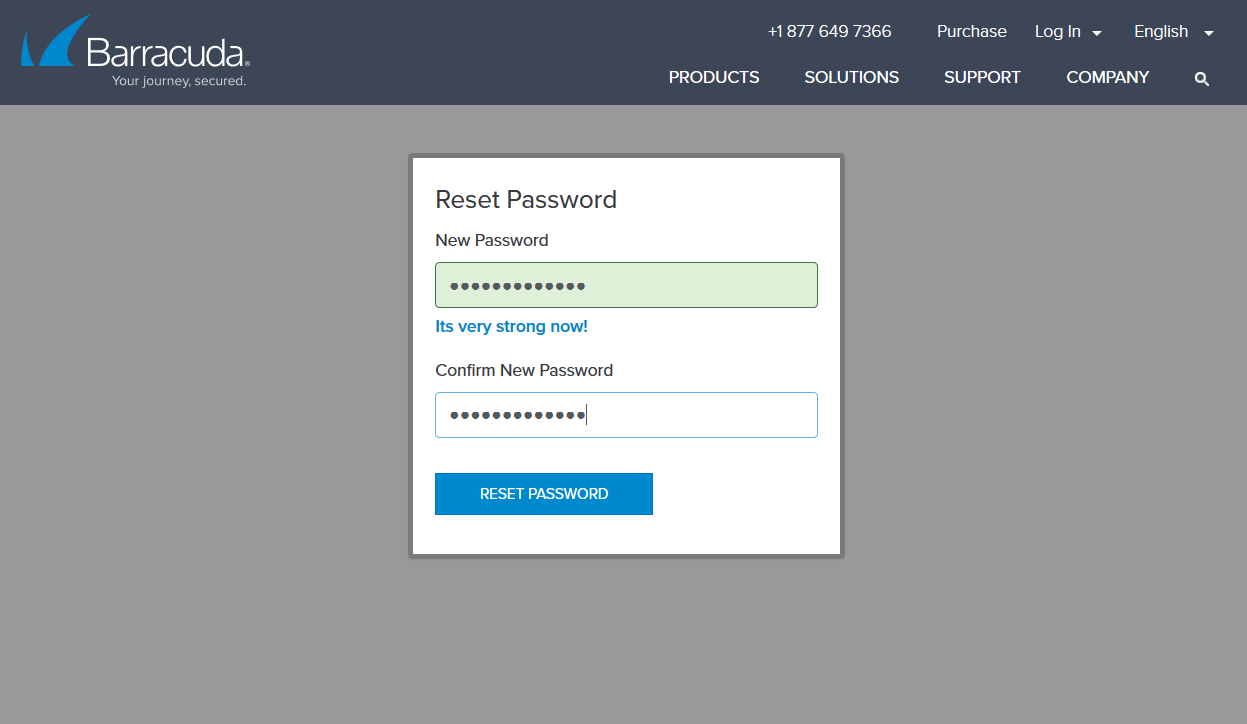Click the Log In caret arrow
Viewport: 1247px width, 724px height.
(1097, 33)
